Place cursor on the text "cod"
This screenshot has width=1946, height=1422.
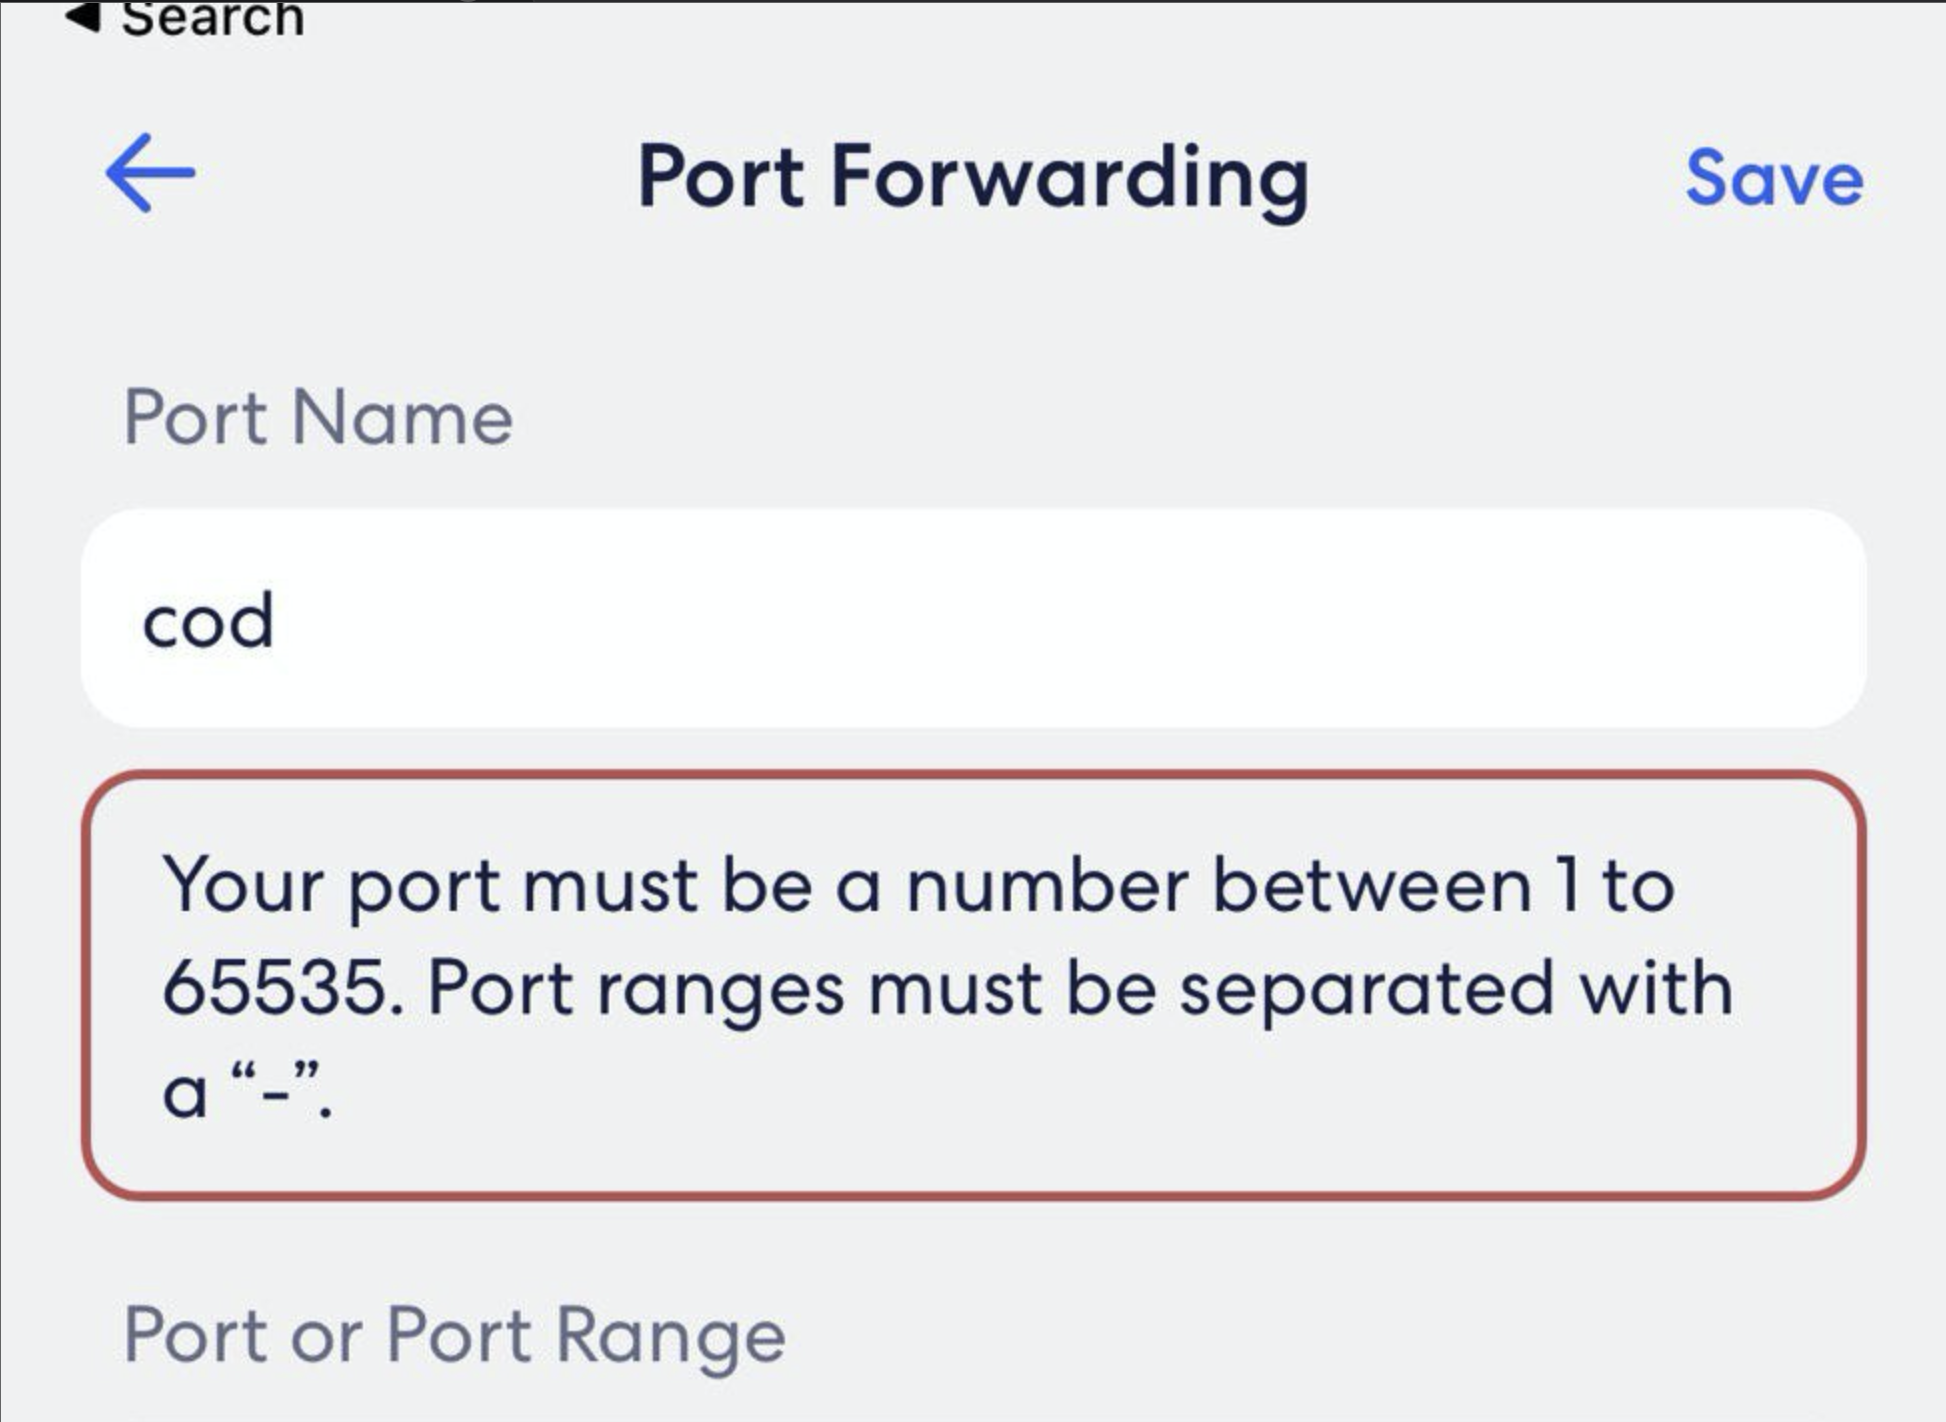208,621
